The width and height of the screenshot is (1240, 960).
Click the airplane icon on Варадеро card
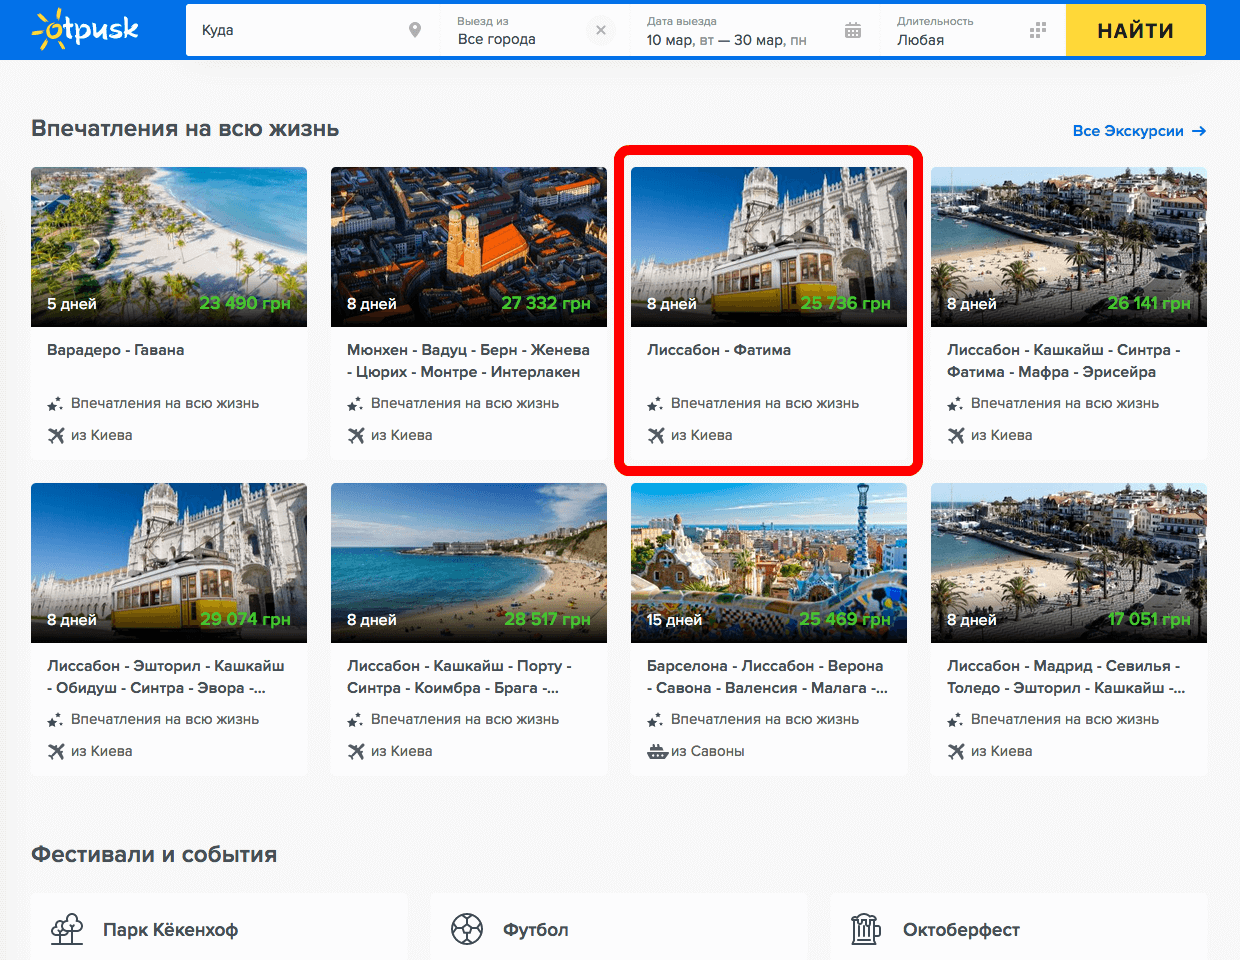pos(56,435)
